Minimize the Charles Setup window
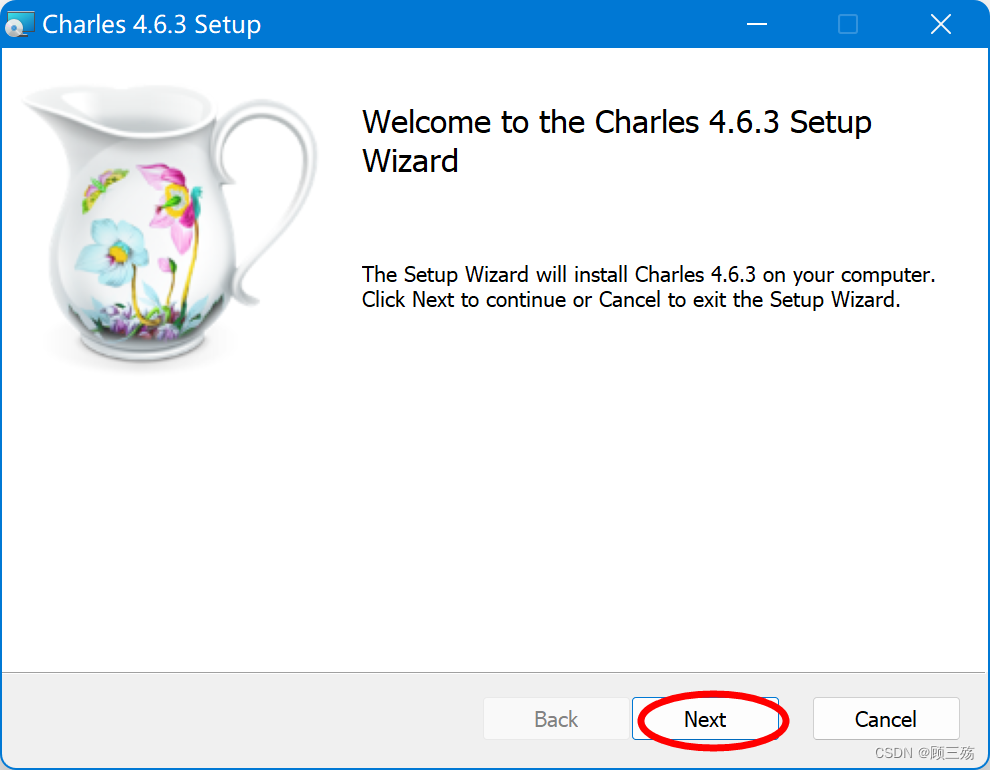The height and width of the screenshot is (770, 990). pyautogui.click(x=756, y=25)
